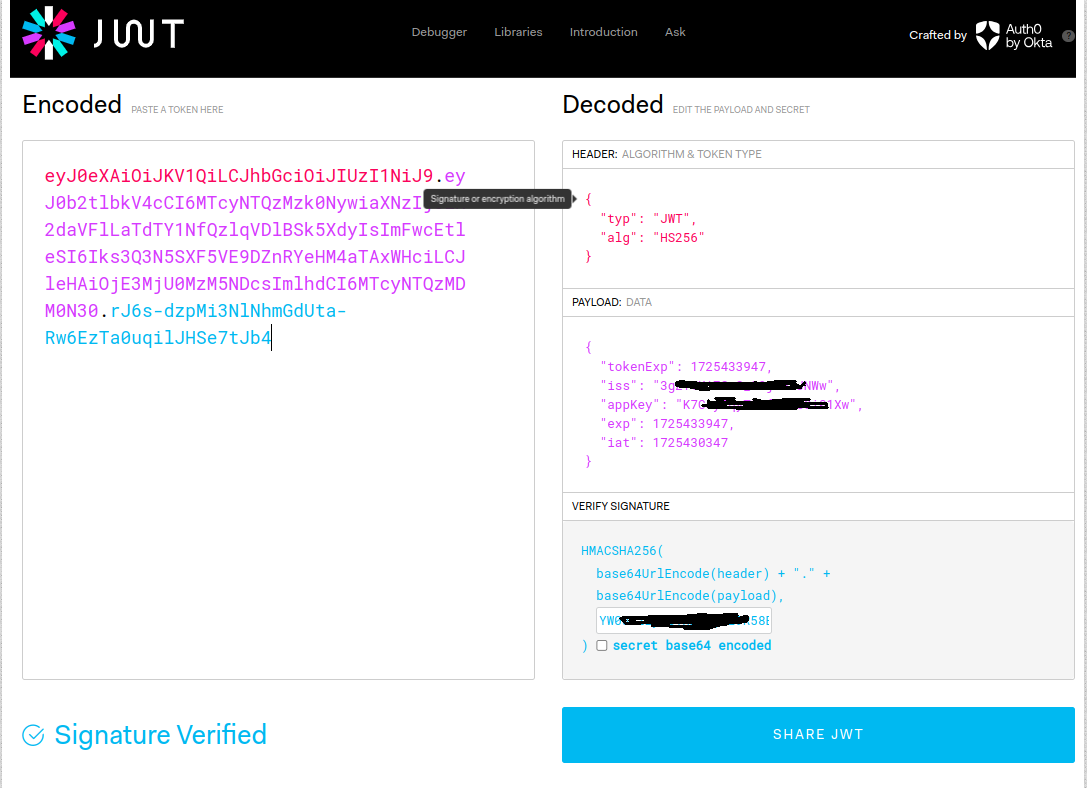
Task: Click inside the Encoded token text area
Action: [278, 410]
